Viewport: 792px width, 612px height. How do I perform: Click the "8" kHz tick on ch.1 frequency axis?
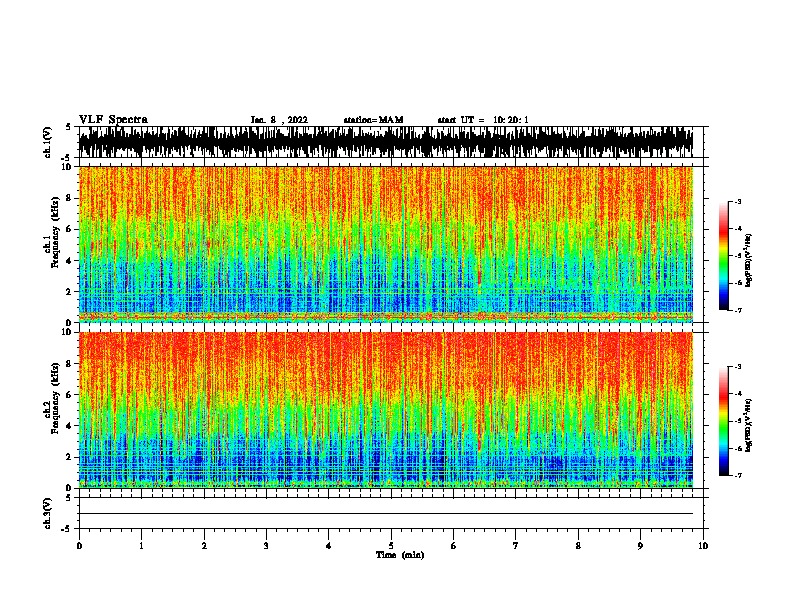[69, 198]
